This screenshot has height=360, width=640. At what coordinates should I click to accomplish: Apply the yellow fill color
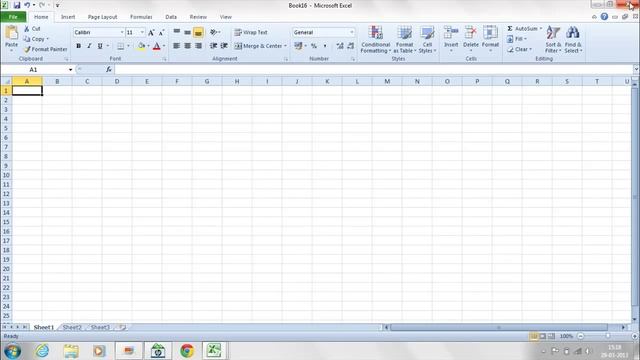click(141, 46)
